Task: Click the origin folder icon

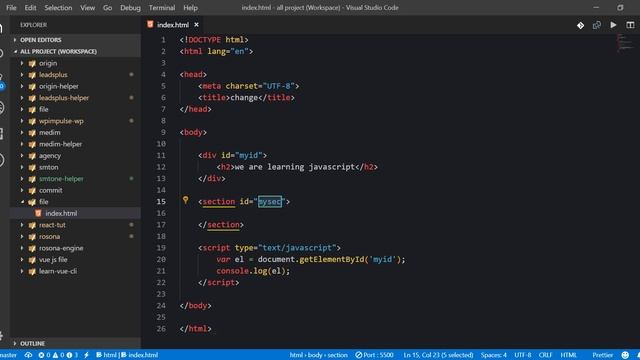Action: [x=32, y=64]
